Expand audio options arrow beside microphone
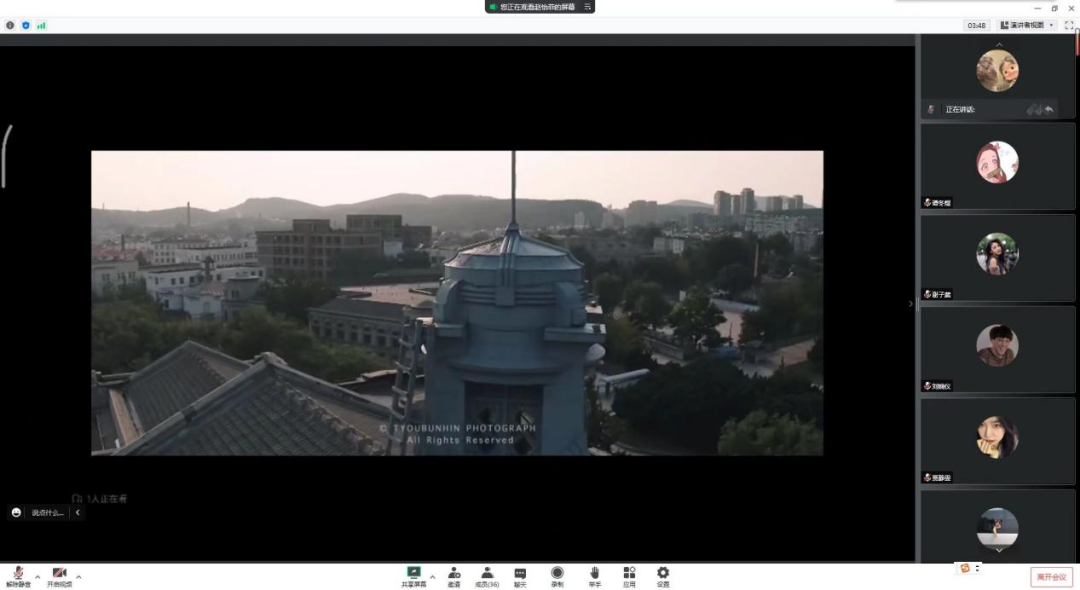 tap(38, 576)
